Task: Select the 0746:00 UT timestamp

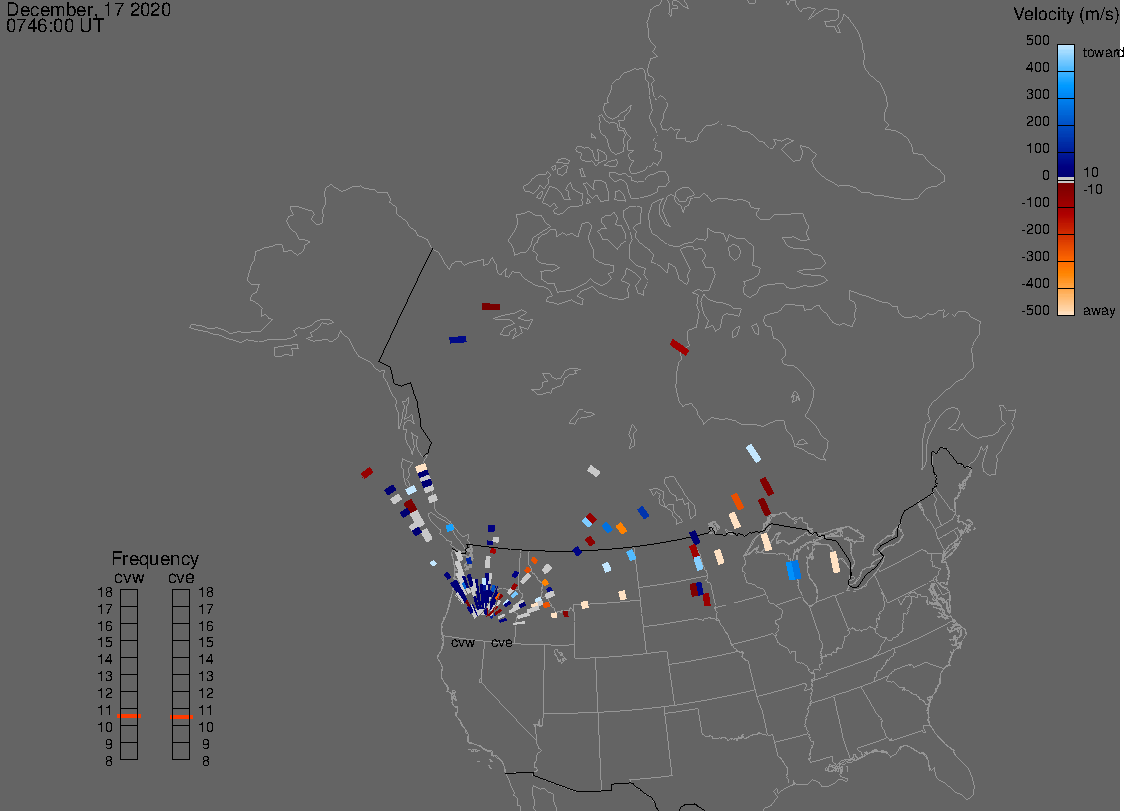Action: (x=55, y=26)
